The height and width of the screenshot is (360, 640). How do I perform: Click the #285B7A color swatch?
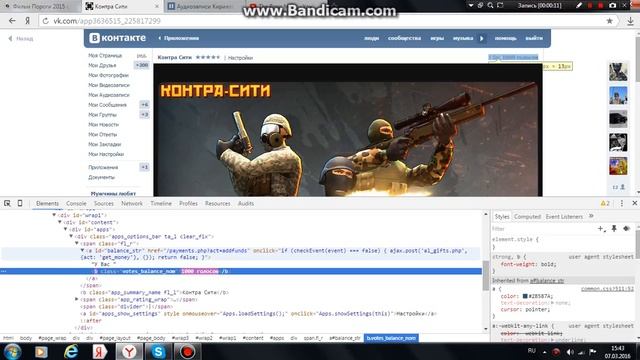(x=525, y=296)
